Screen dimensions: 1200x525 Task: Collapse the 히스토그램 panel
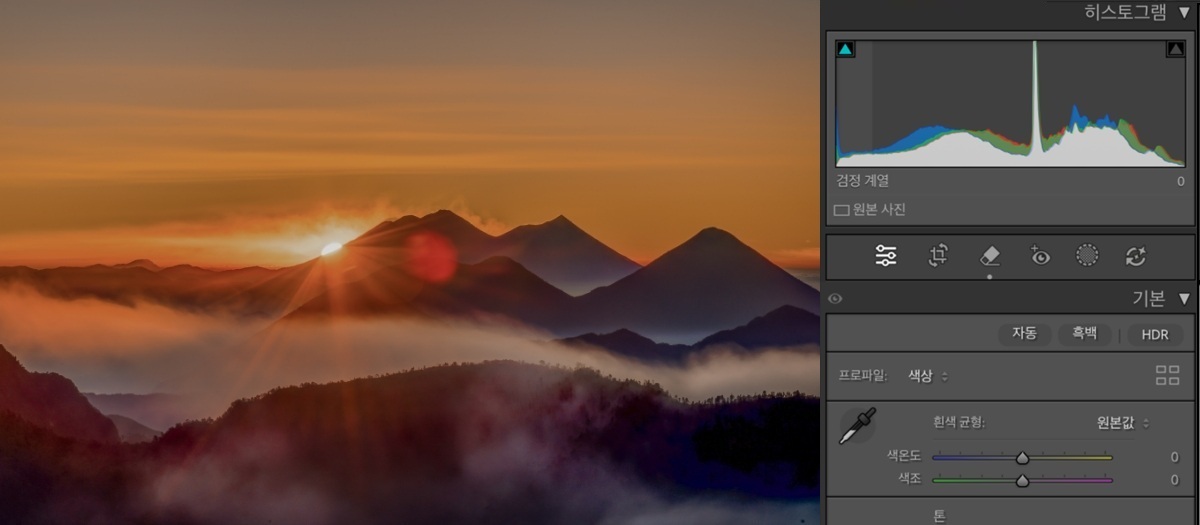(1184, 12)
